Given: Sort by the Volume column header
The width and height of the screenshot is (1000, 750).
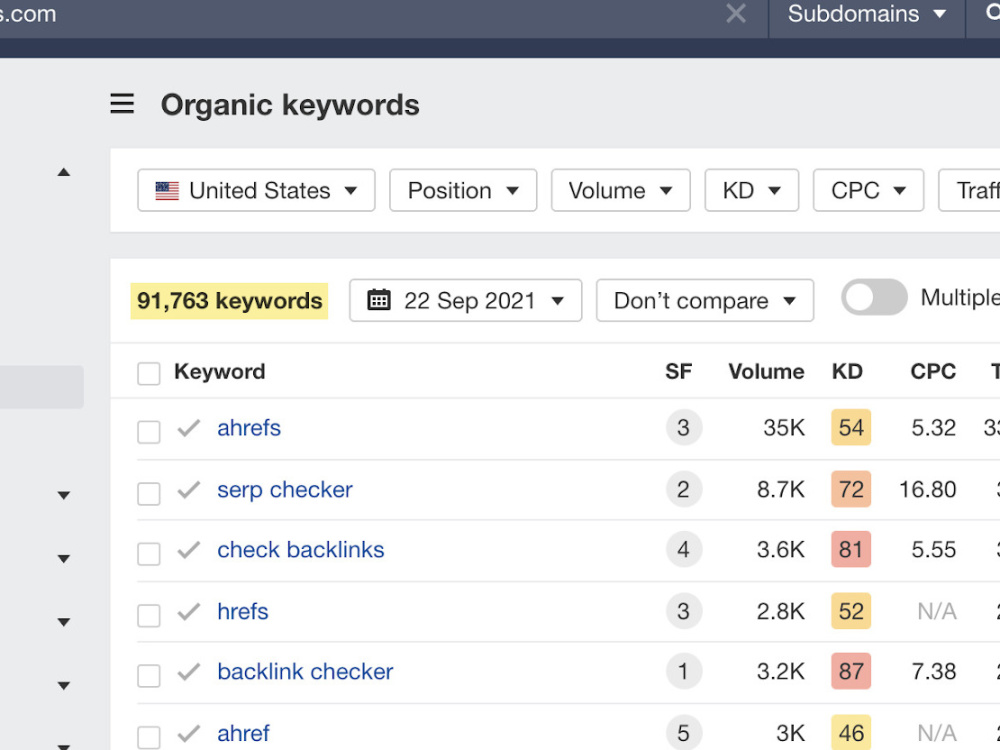Looking at the screenshot, I should 766,371.
